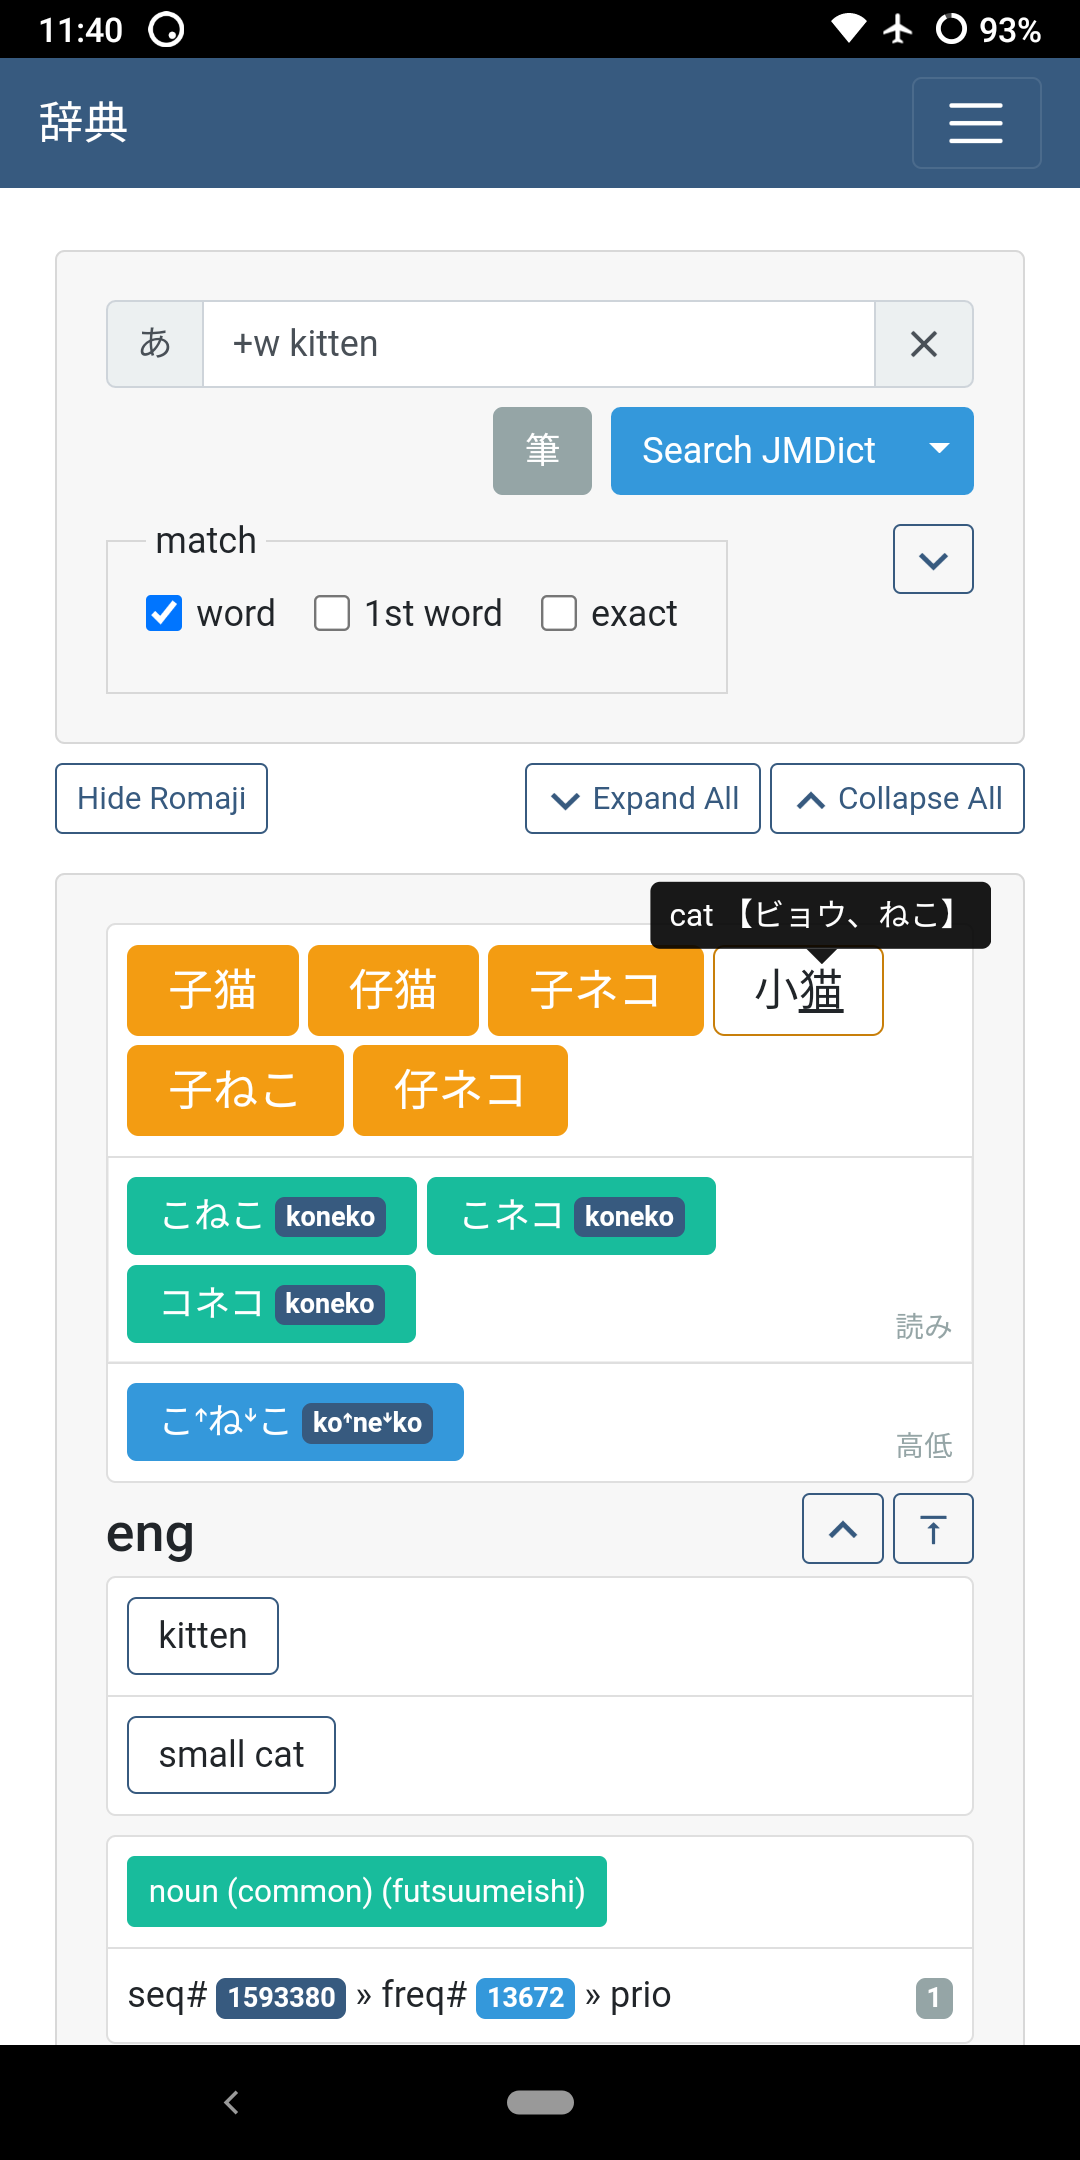Screen dimensions: 1080x2160
Task: Expand more search options chevron
Action: coord(932,560)
